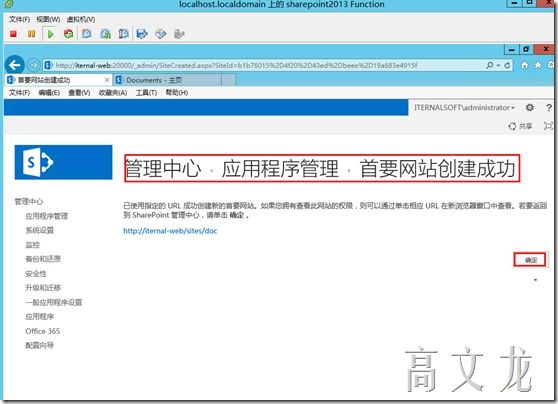
Task: Open the SharePoint settings gear
Action: [x=530, y=107]
